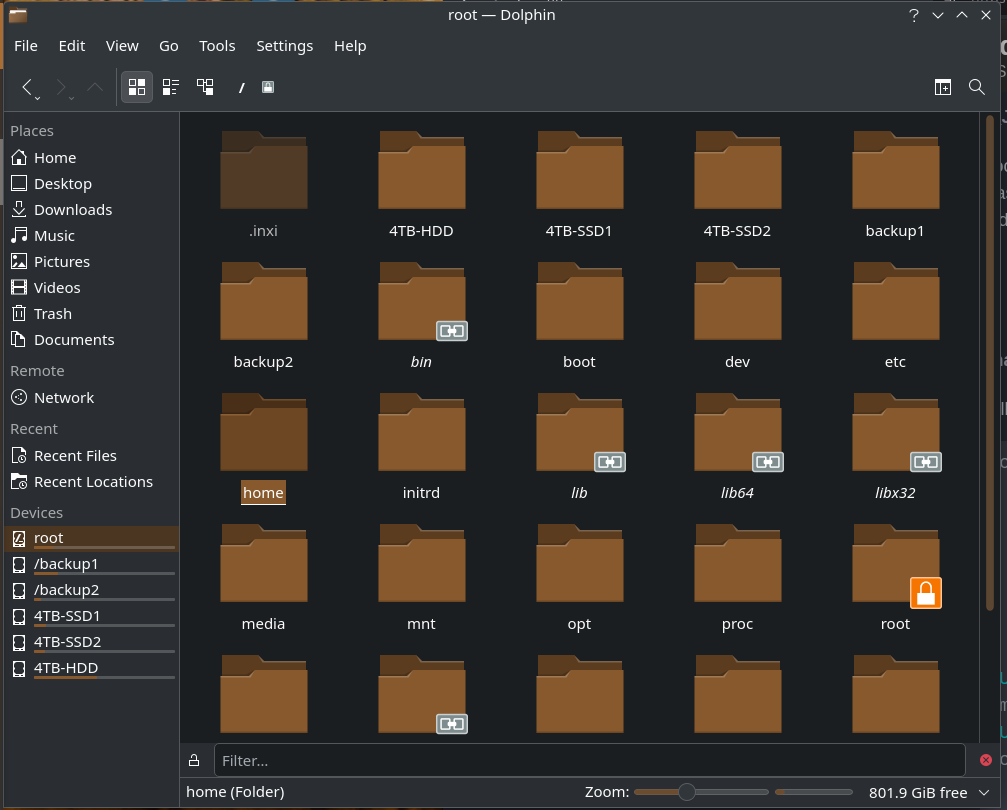Switch to Icons view mode

tap(137, 87)
